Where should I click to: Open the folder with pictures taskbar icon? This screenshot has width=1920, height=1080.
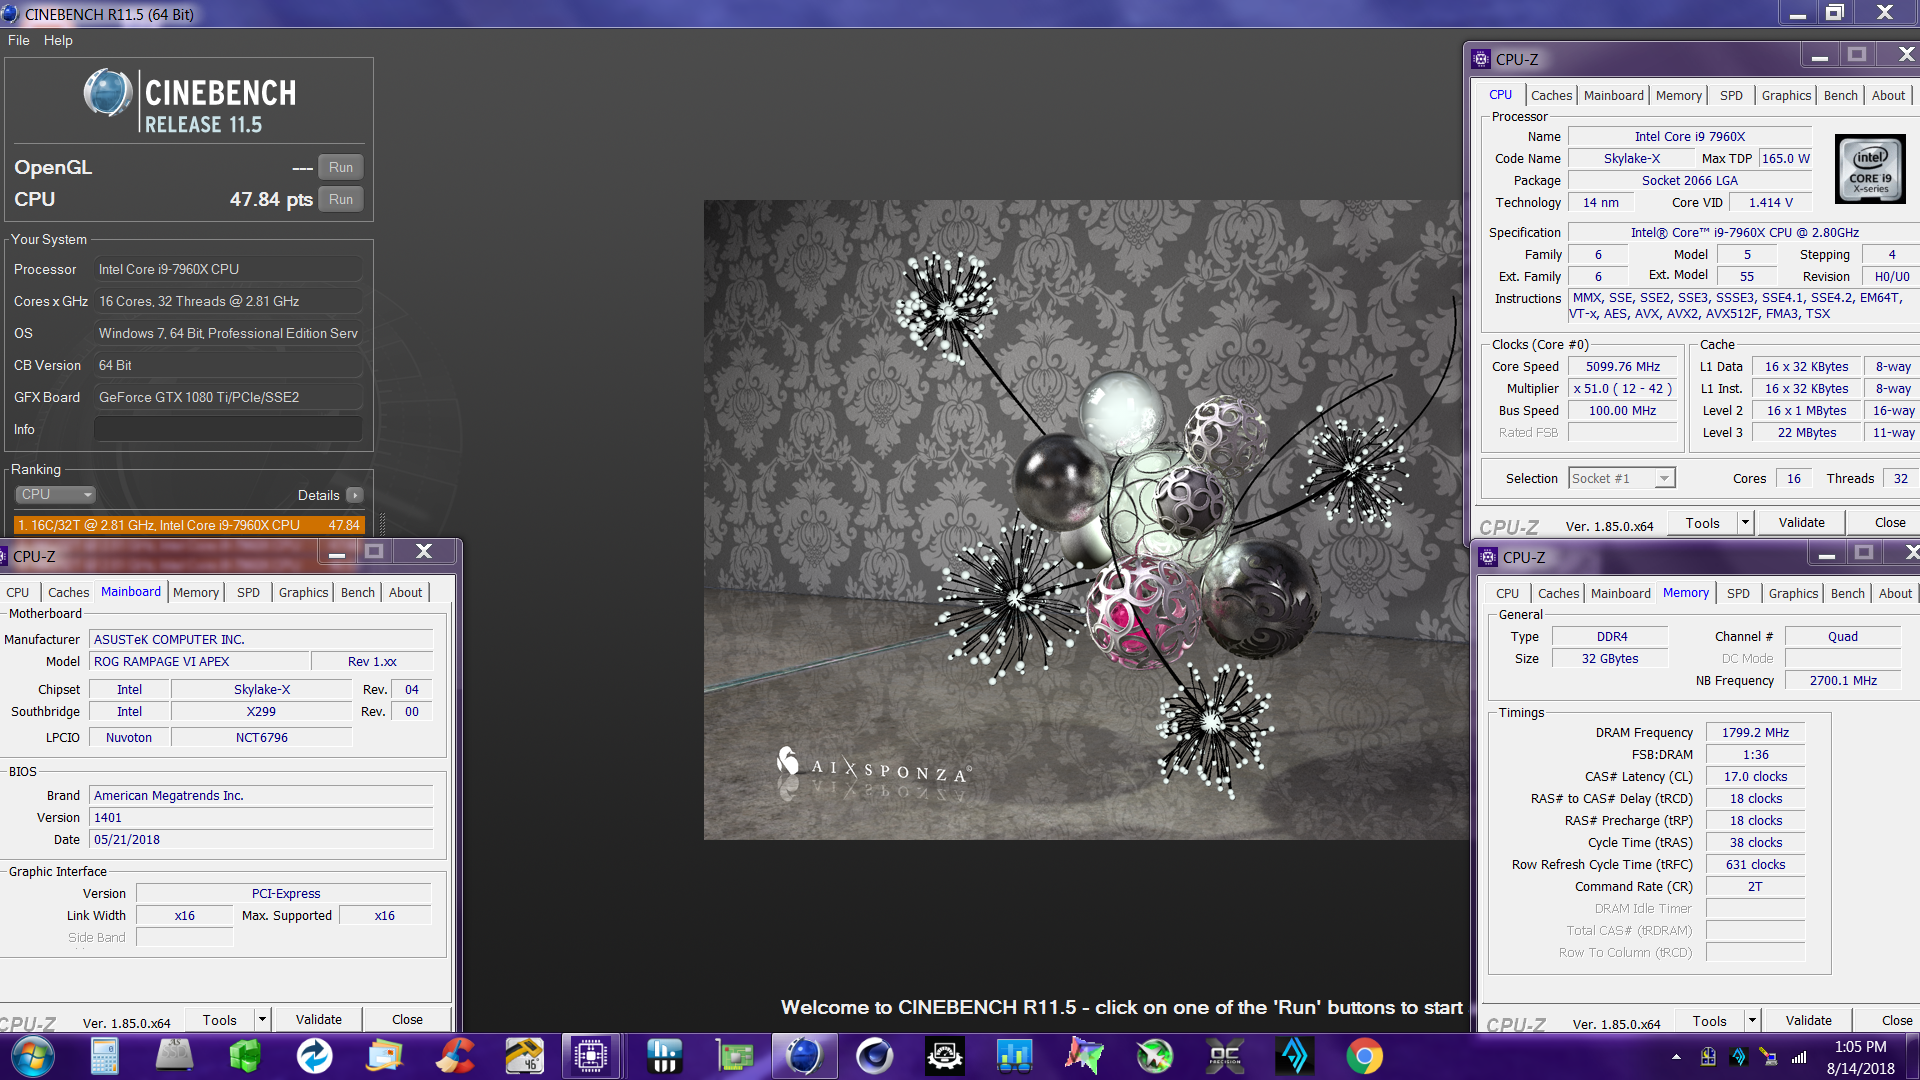[385, 1056]
